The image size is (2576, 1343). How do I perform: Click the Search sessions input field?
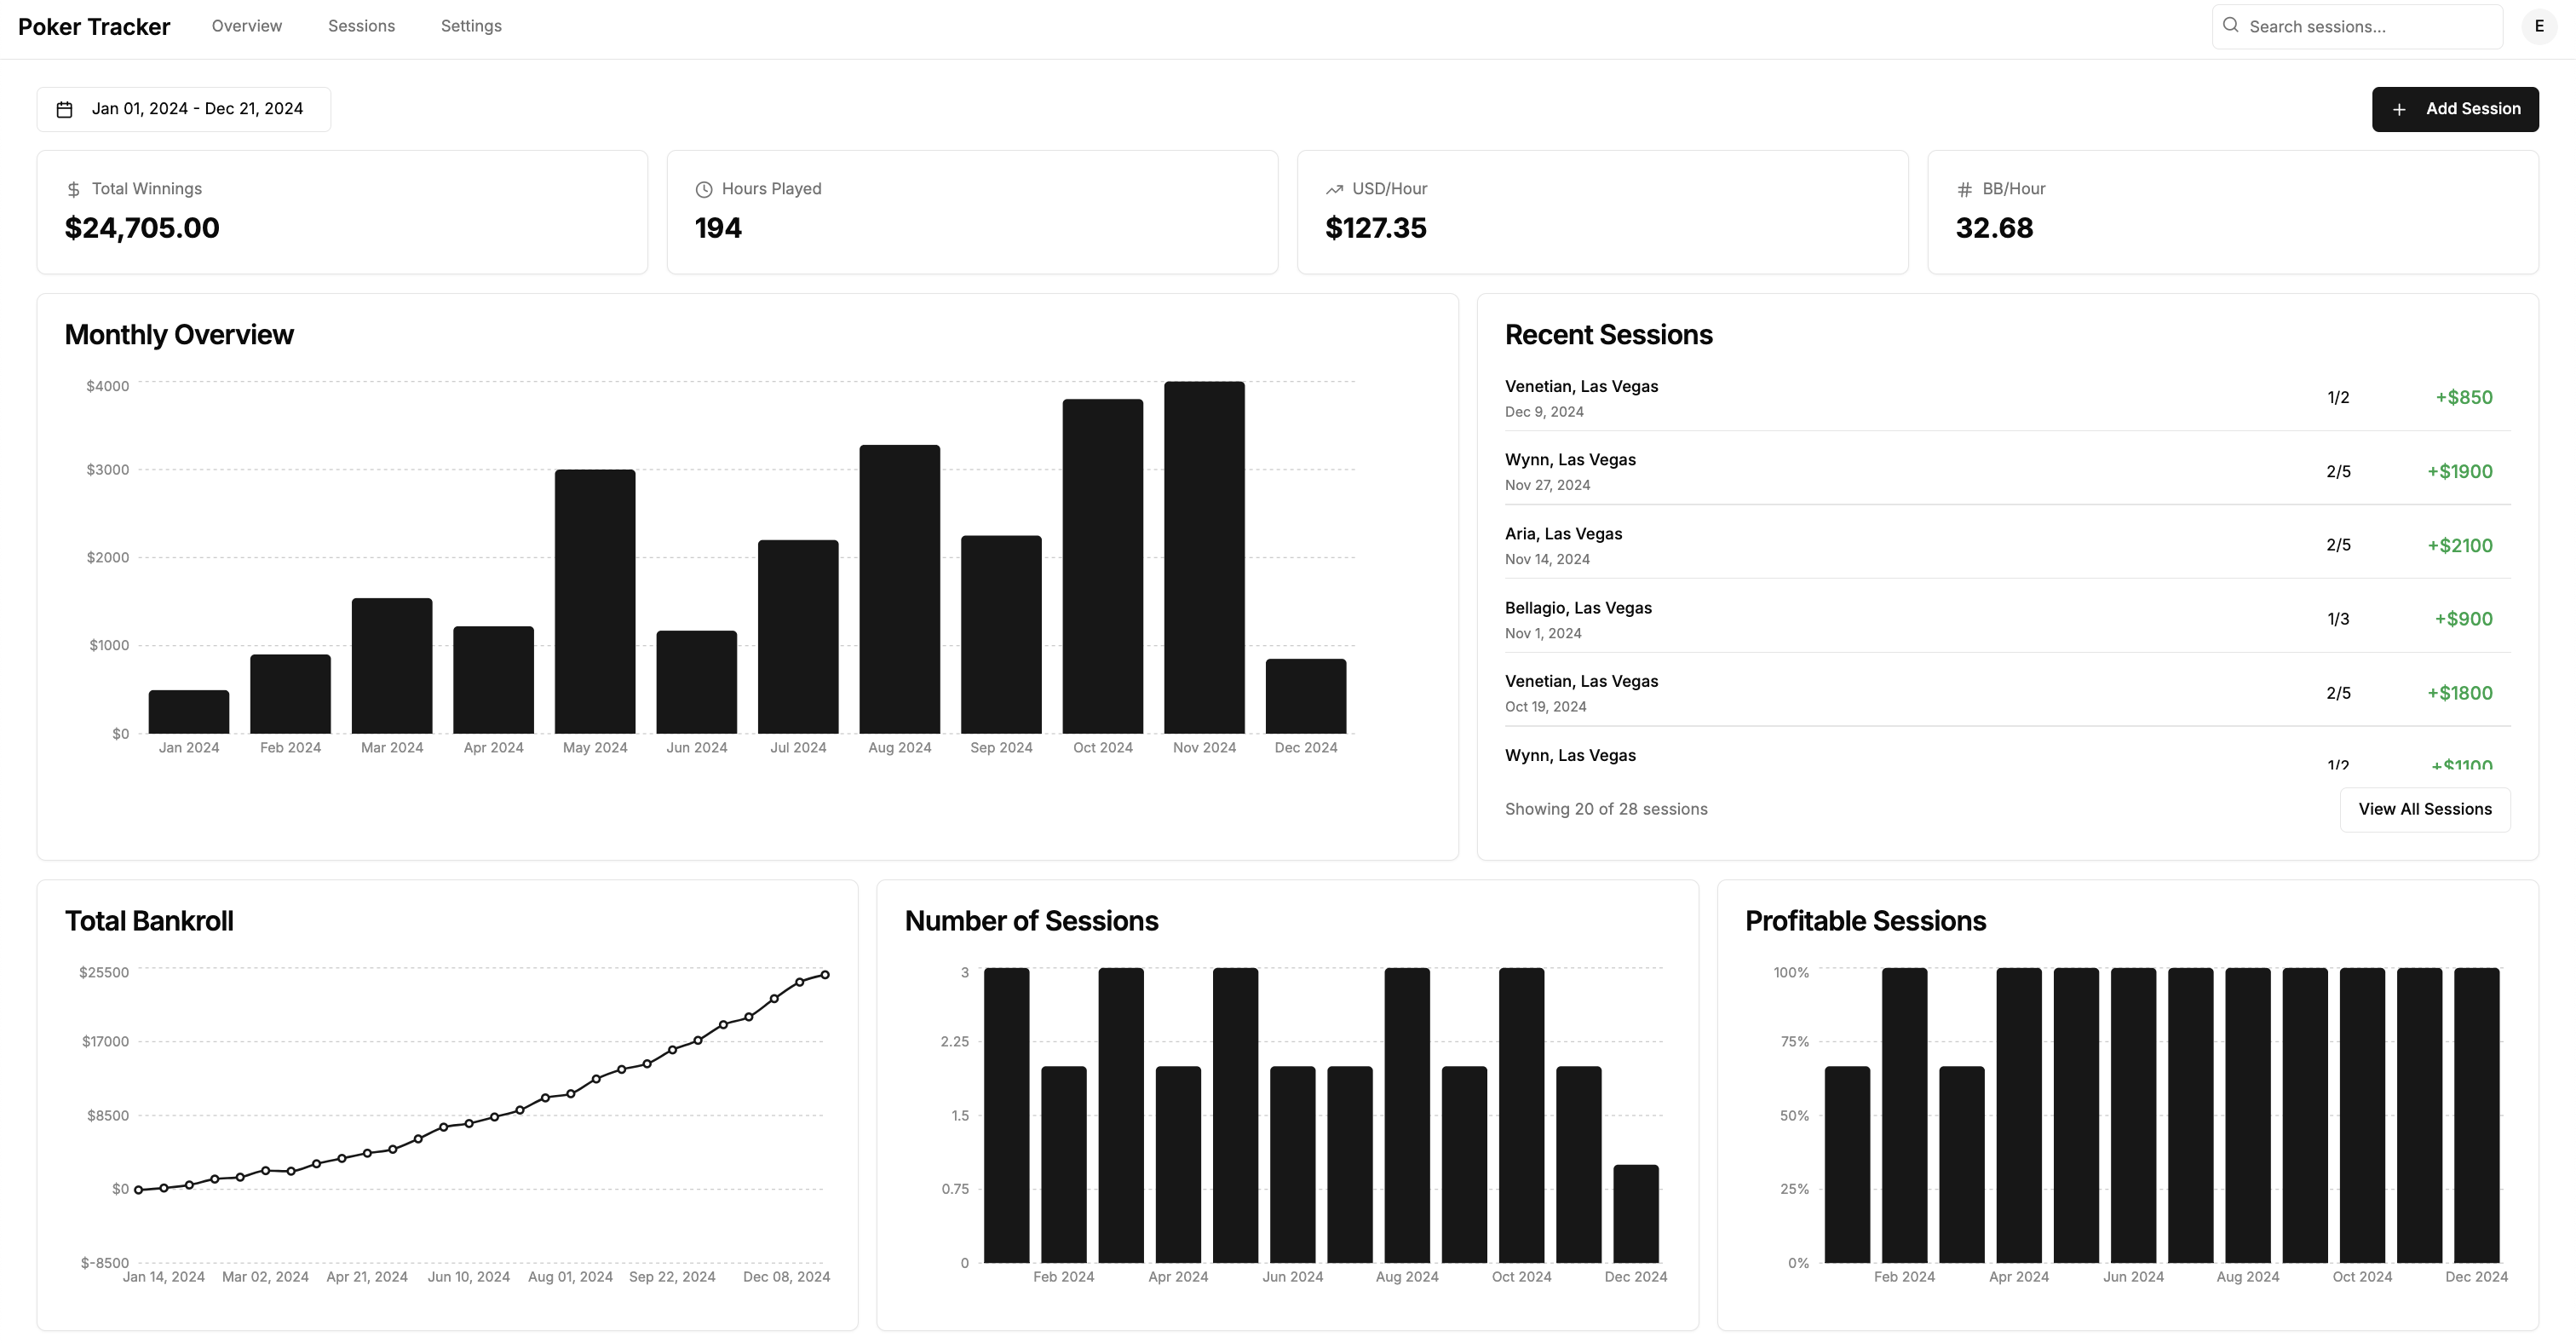pos(2358,26)
